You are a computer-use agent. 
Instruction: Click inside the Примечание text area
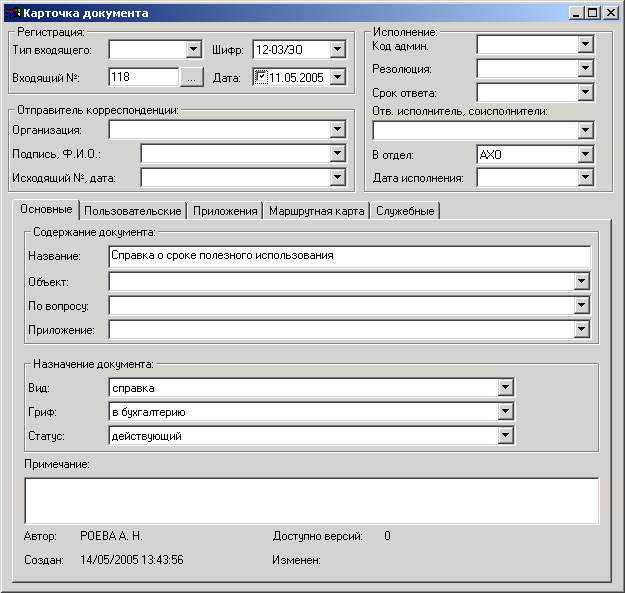pos(311,500)
